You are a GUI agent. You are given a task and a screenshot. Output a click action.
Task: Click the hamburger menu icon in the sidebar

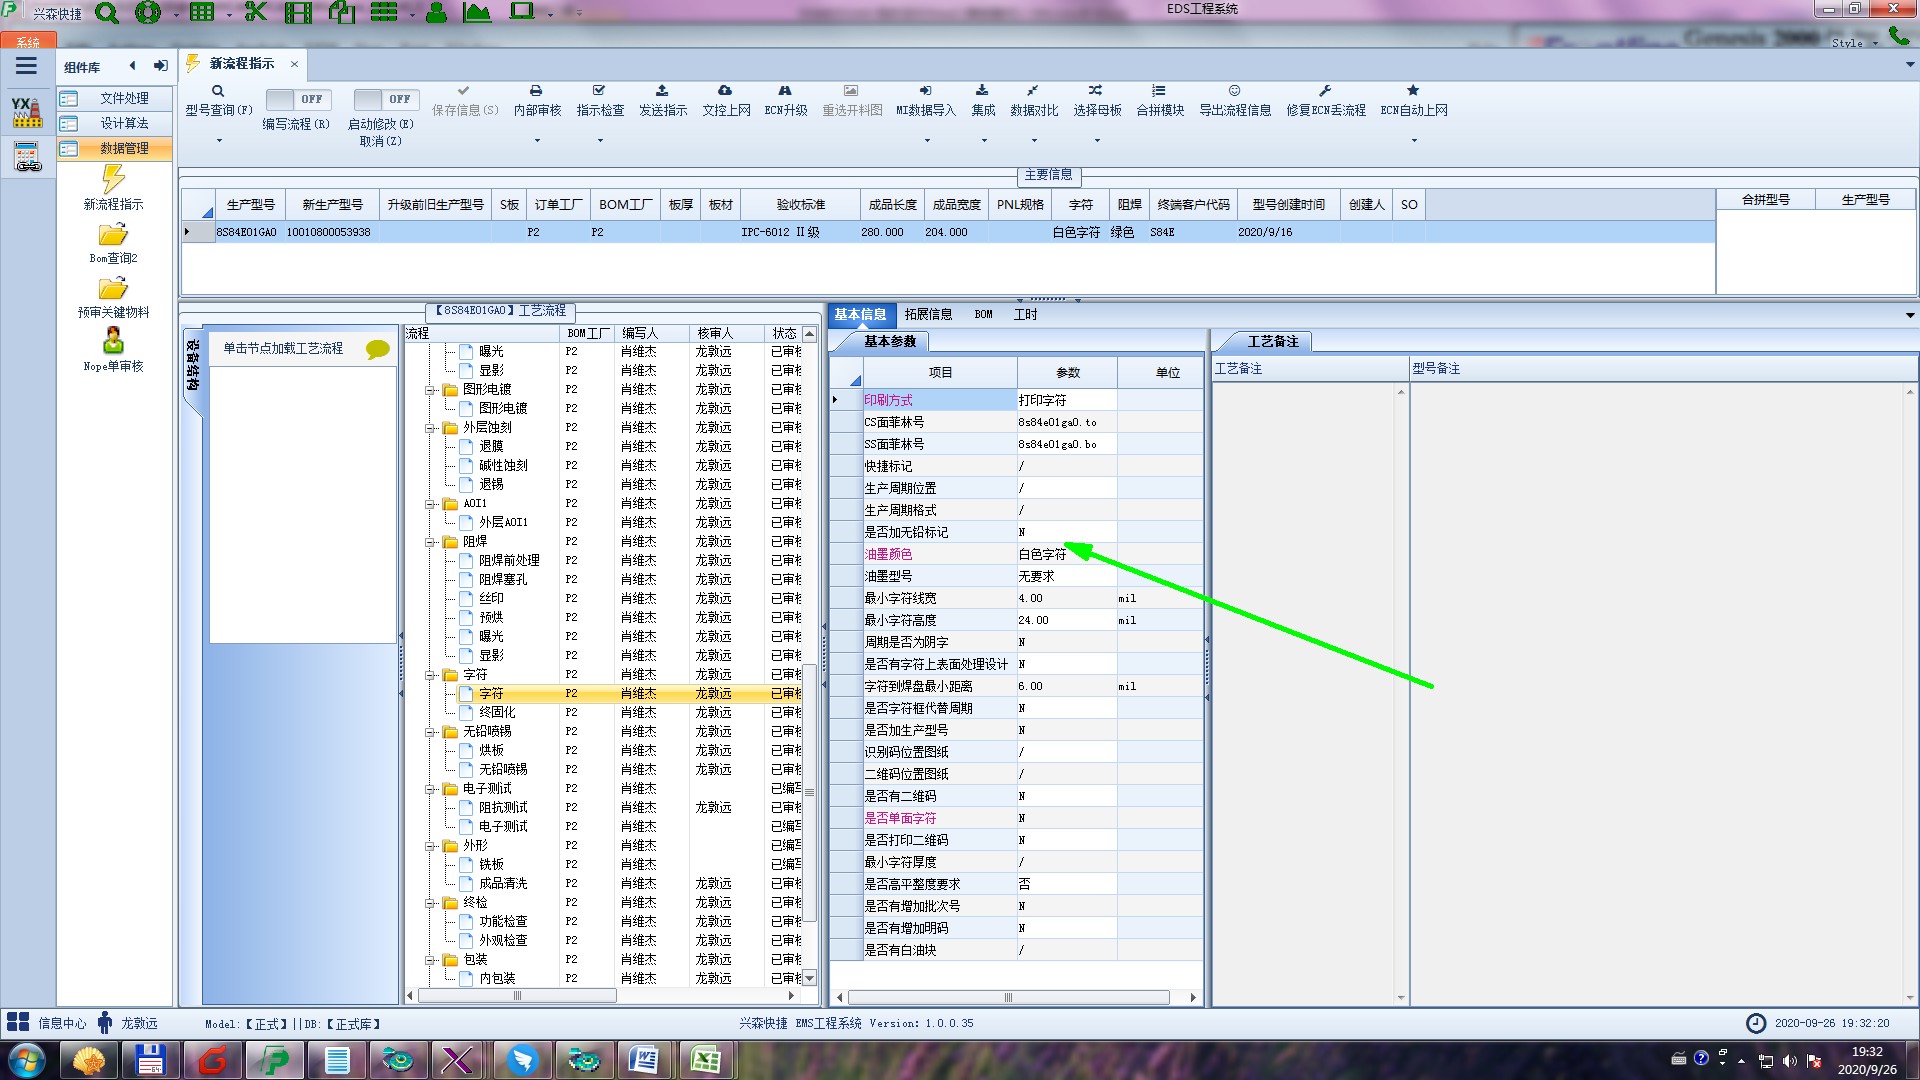(x=26, y=66)
